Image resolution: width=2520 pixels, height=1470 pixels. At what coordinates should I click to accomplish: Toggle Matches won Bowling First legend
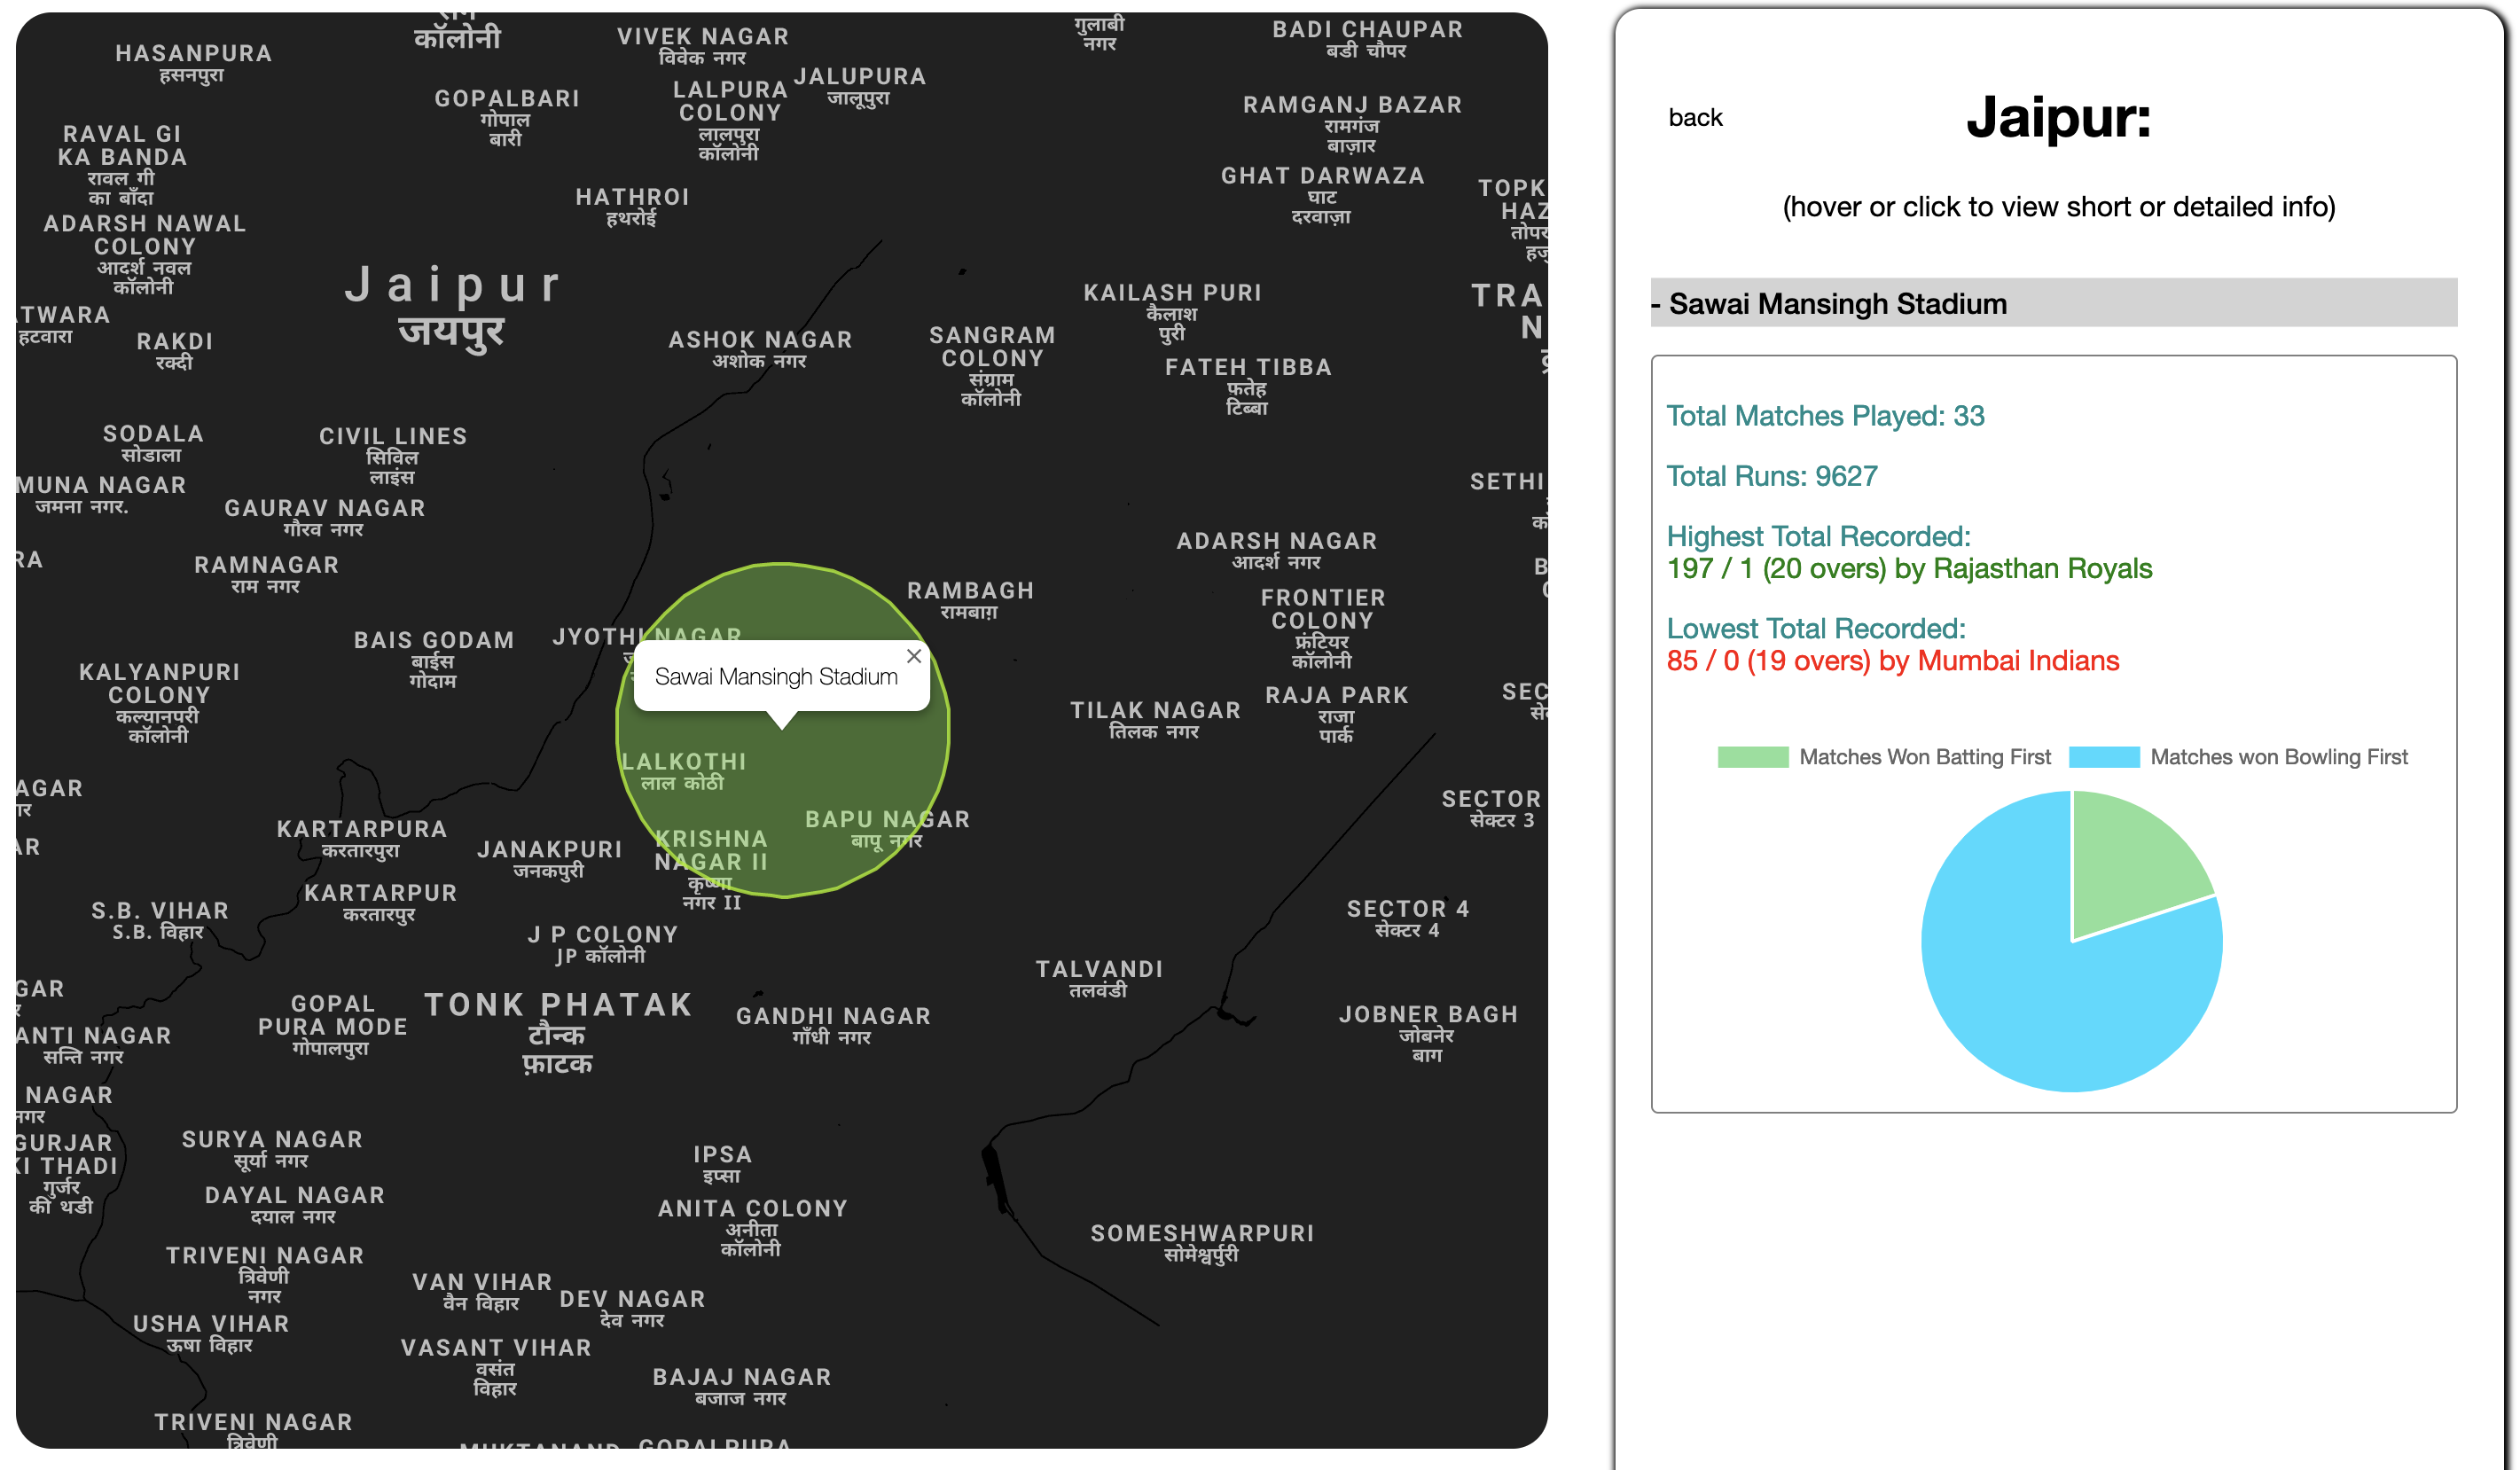pyautogui.click(x=2277, y=757)
